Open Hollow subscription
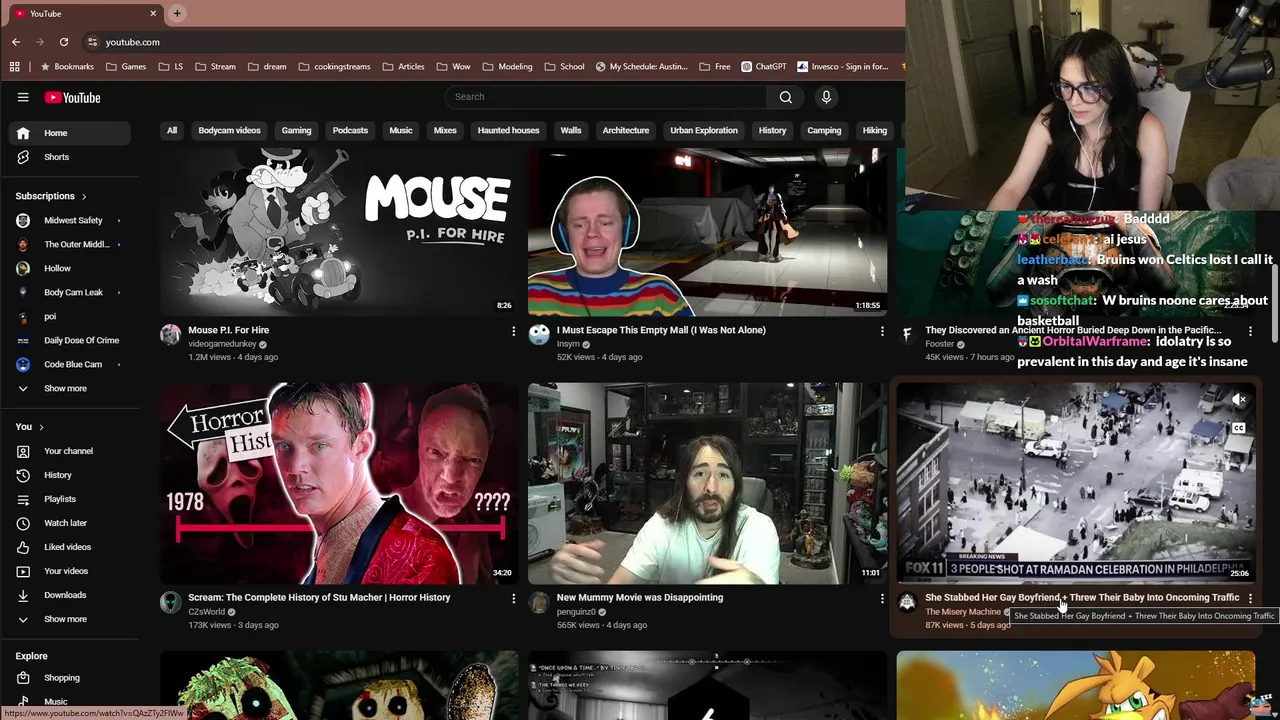 point(69,268)
